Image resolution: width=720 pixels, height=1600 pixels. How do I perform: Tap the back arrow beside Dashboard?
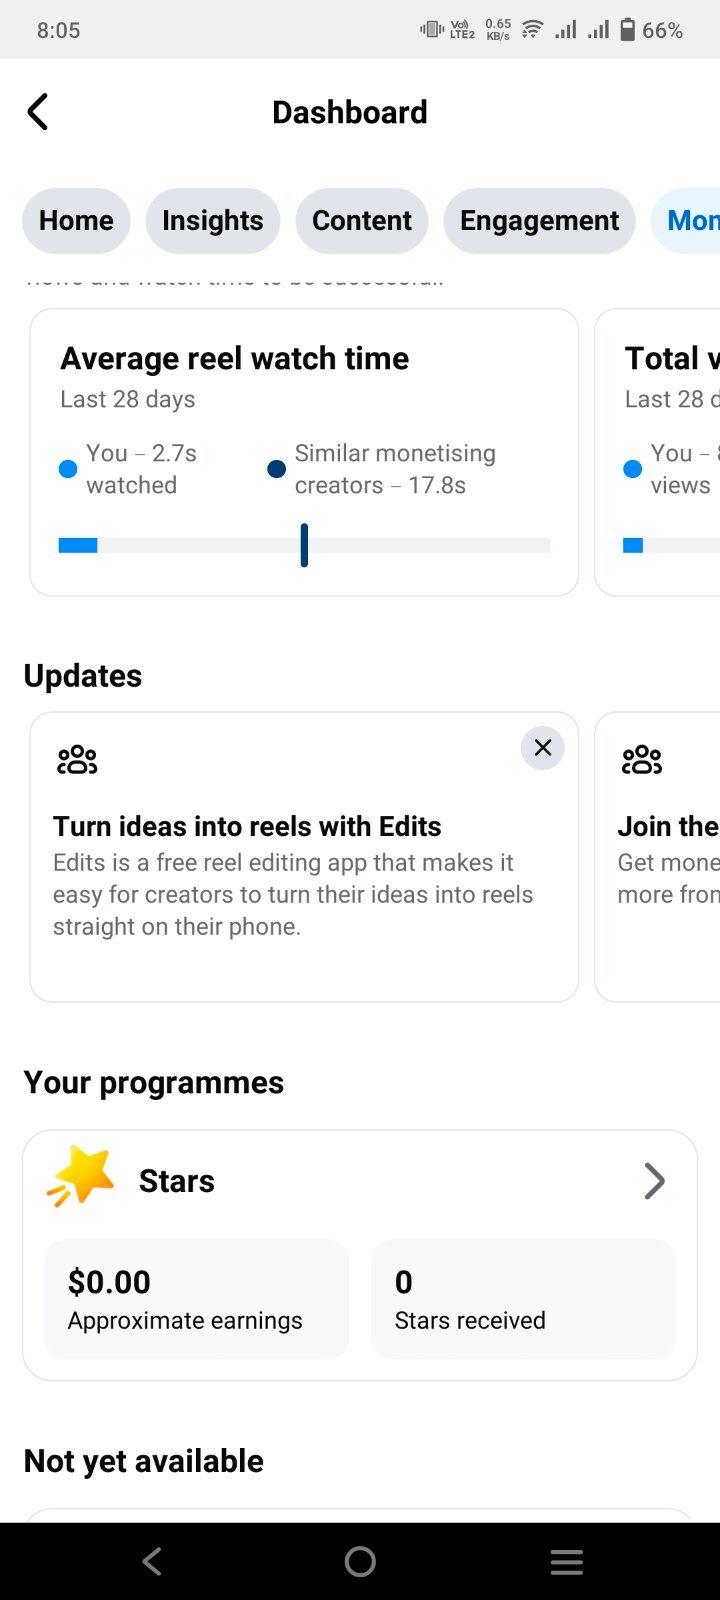[38, 112]
